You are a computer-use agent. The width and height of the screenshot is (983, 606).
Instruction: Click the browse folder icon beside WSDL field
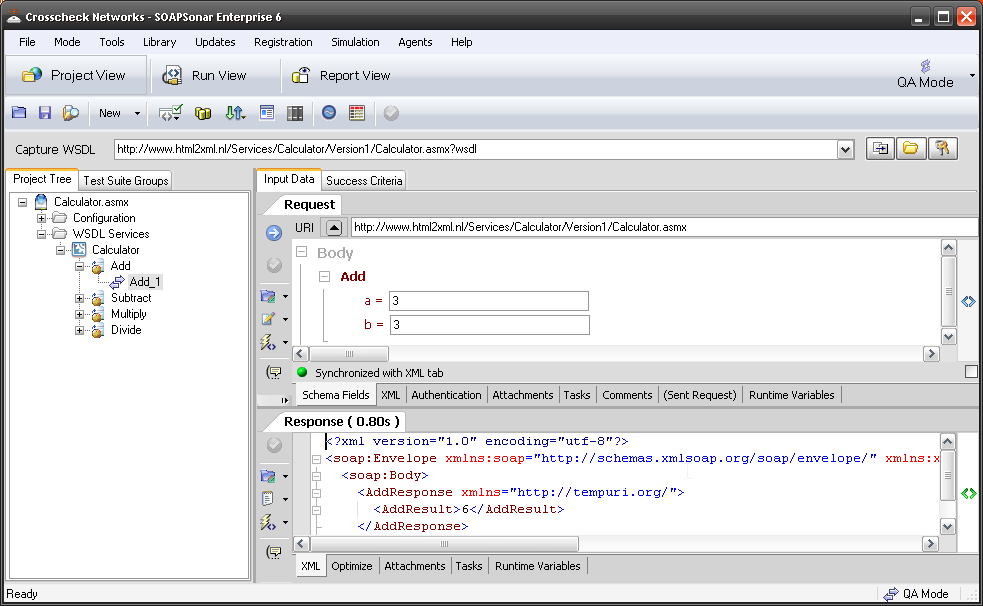(911, 149)
